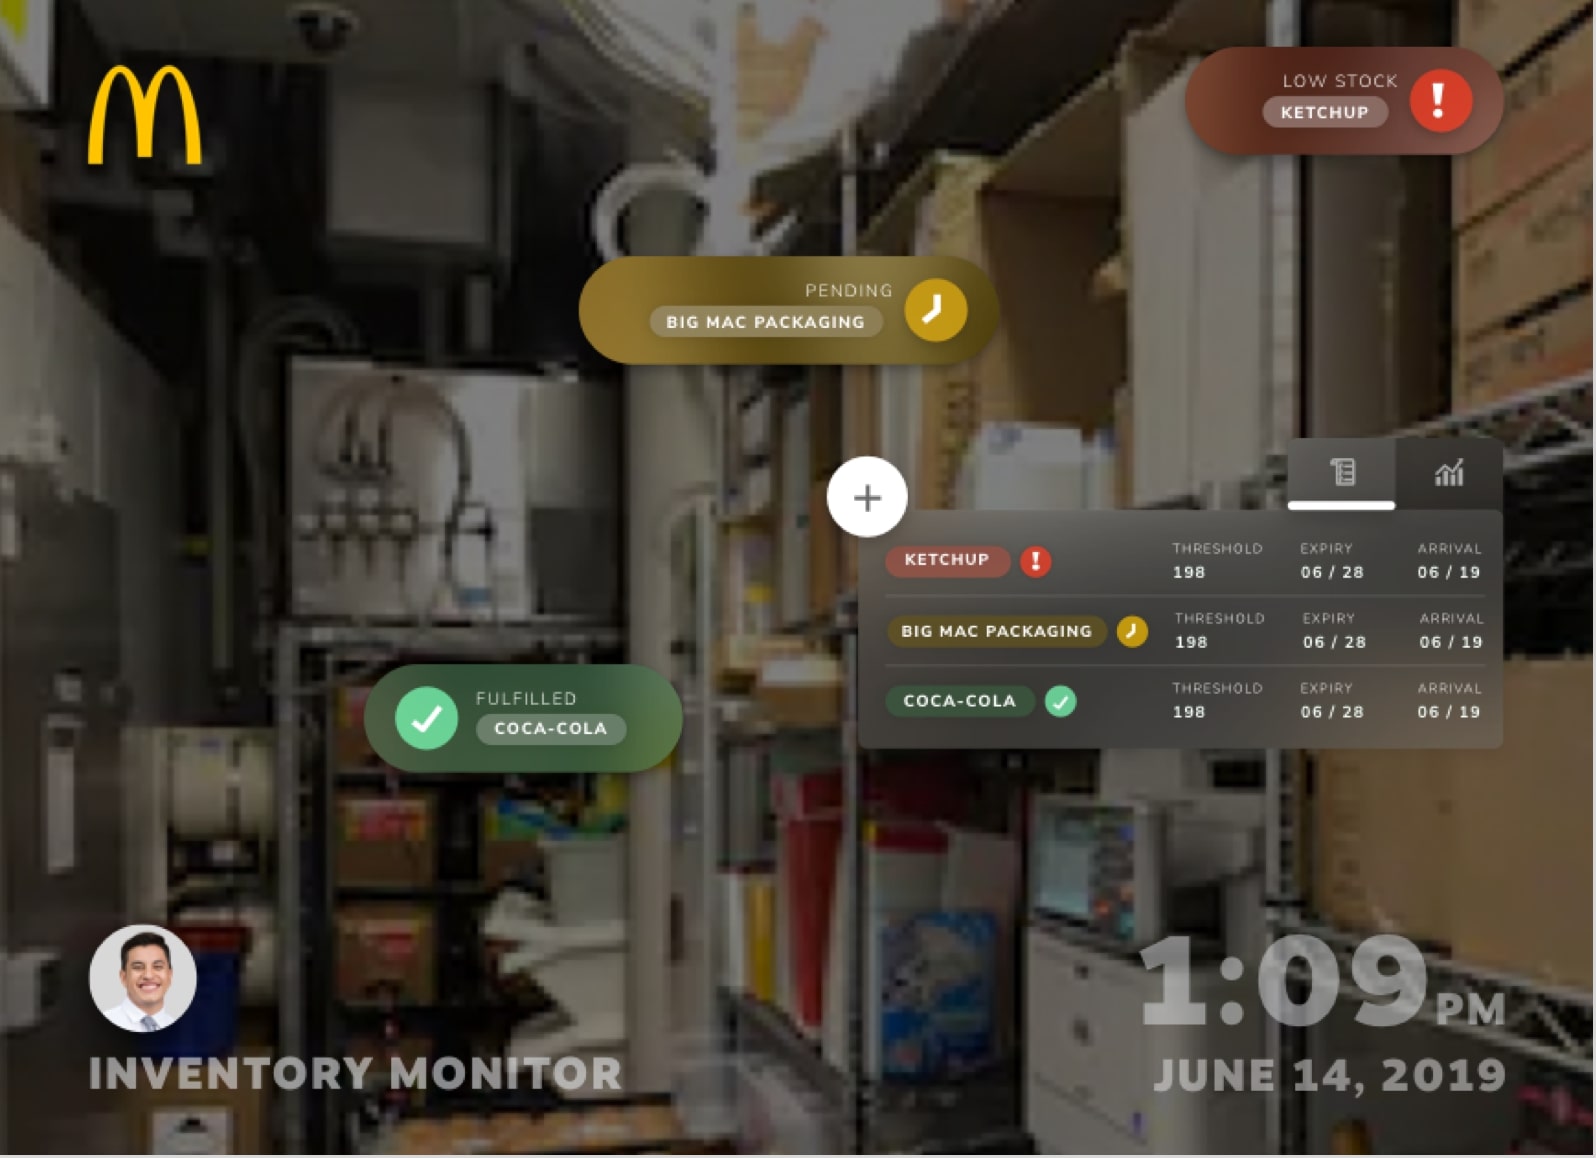Image resolution: width=1596 pixels, height=1158 pixels.
Task: Select Coca-Cola tag in fulfilled card
Action: [x=550, y=729]
